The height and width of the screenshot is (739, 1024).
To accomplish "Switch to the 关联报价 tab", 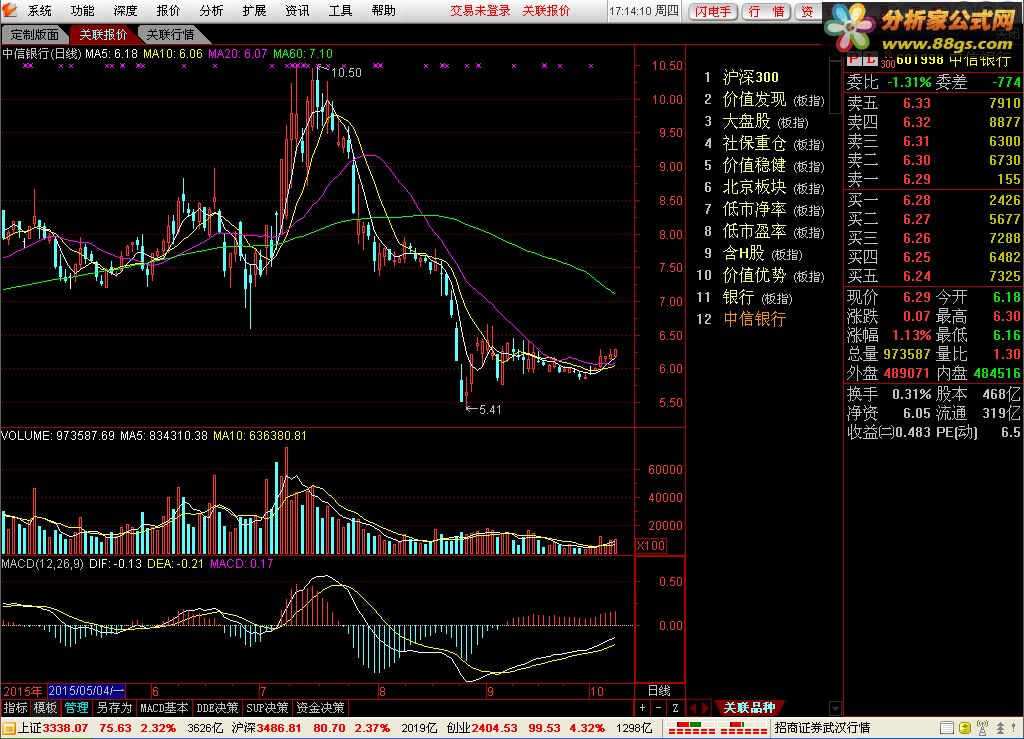I will coord(103,35).
